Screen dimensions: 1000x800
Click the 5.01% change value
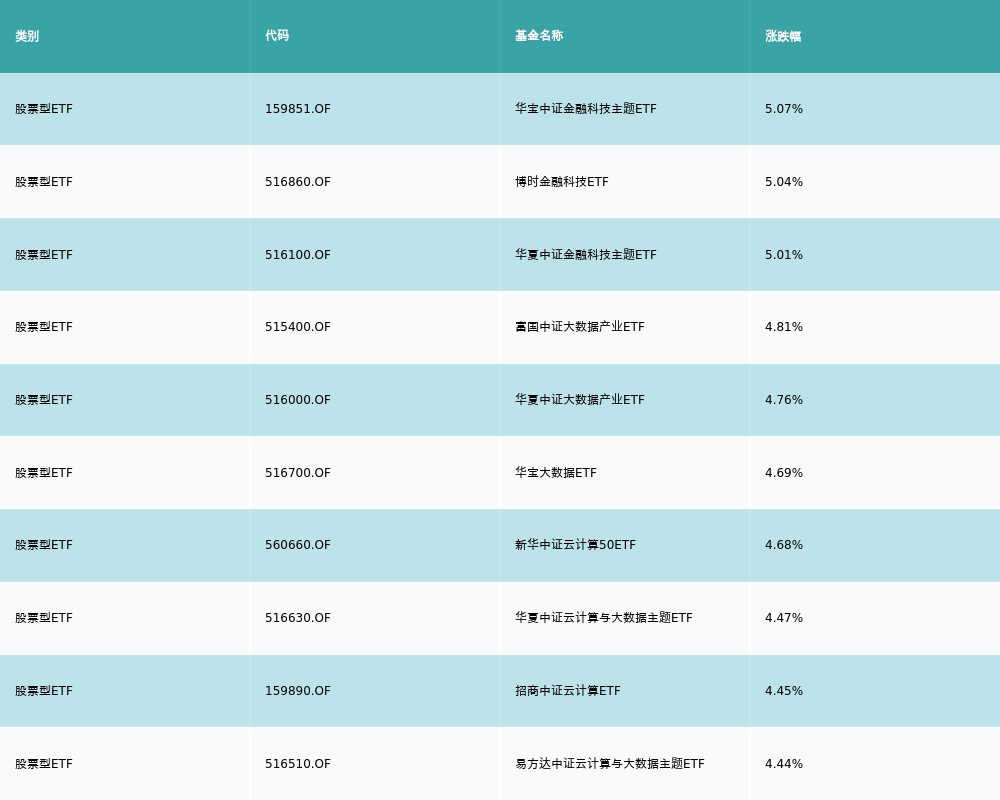pyautogui.click(x=784, y=255)
